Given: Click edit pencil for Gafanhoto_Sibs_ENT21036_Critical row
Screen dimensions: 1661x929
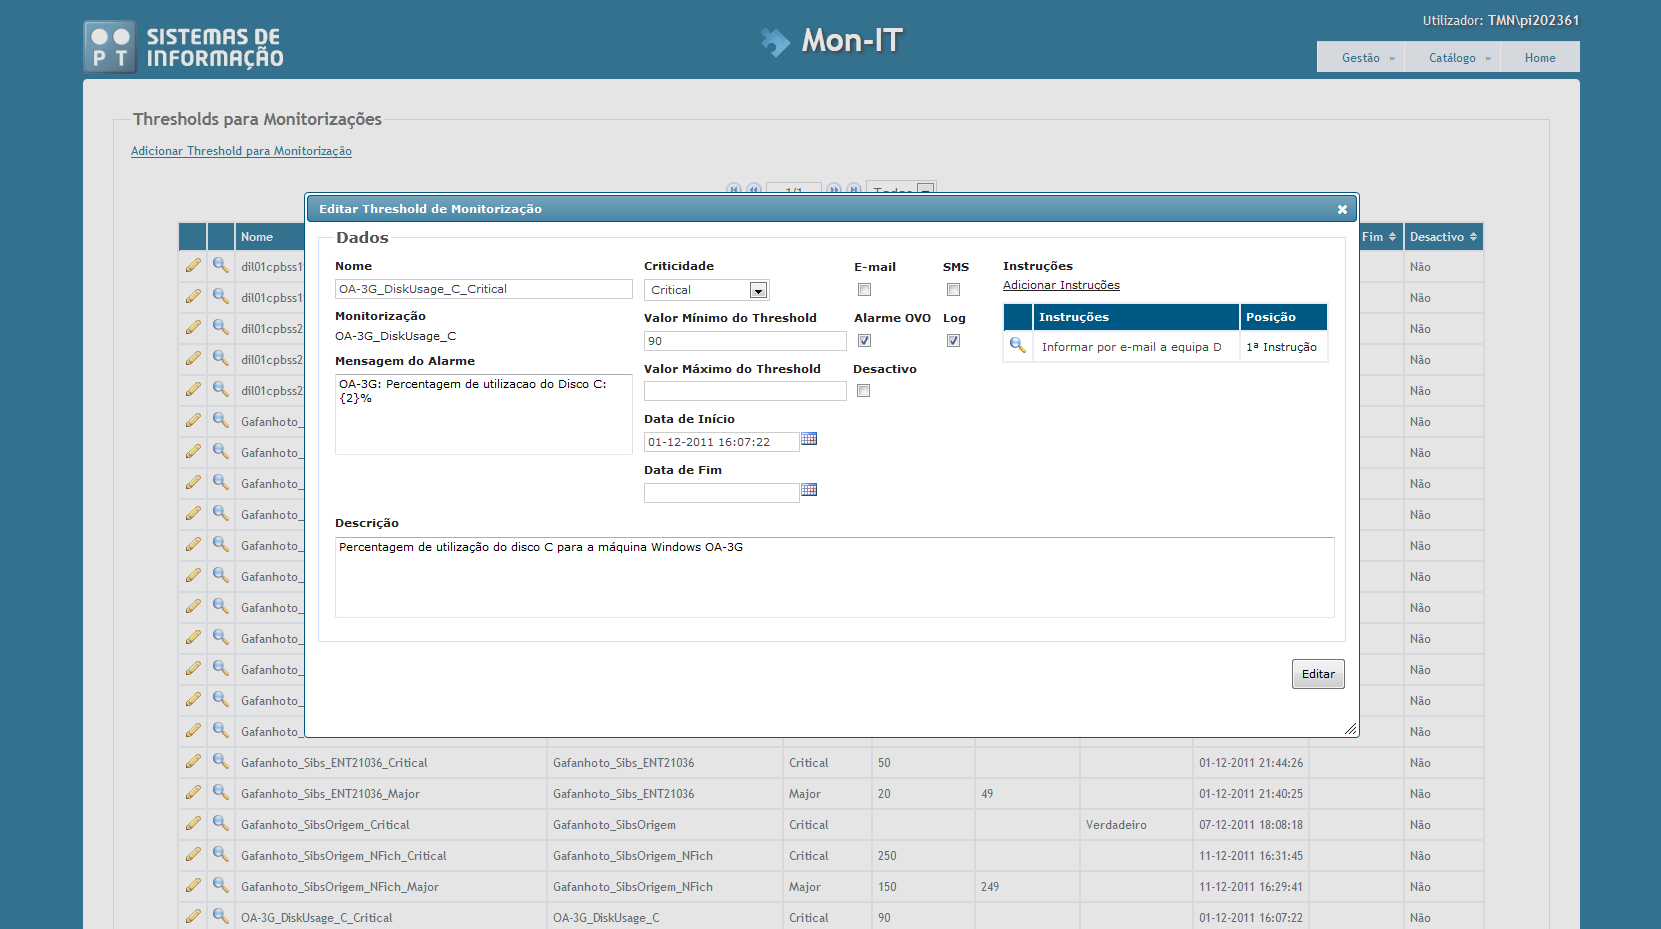Looking at the screenshot, I should click(193, 761).
